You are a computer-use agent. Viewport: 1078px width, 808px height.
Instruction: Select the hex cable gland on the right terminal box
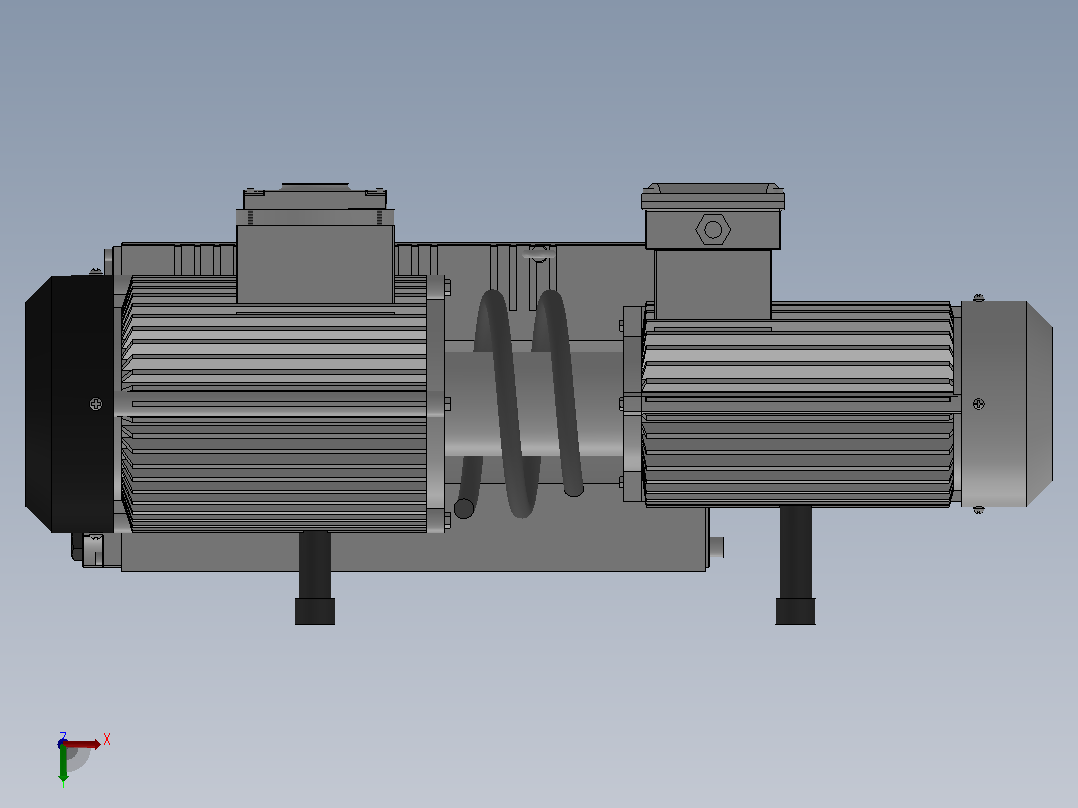(713, 230)
